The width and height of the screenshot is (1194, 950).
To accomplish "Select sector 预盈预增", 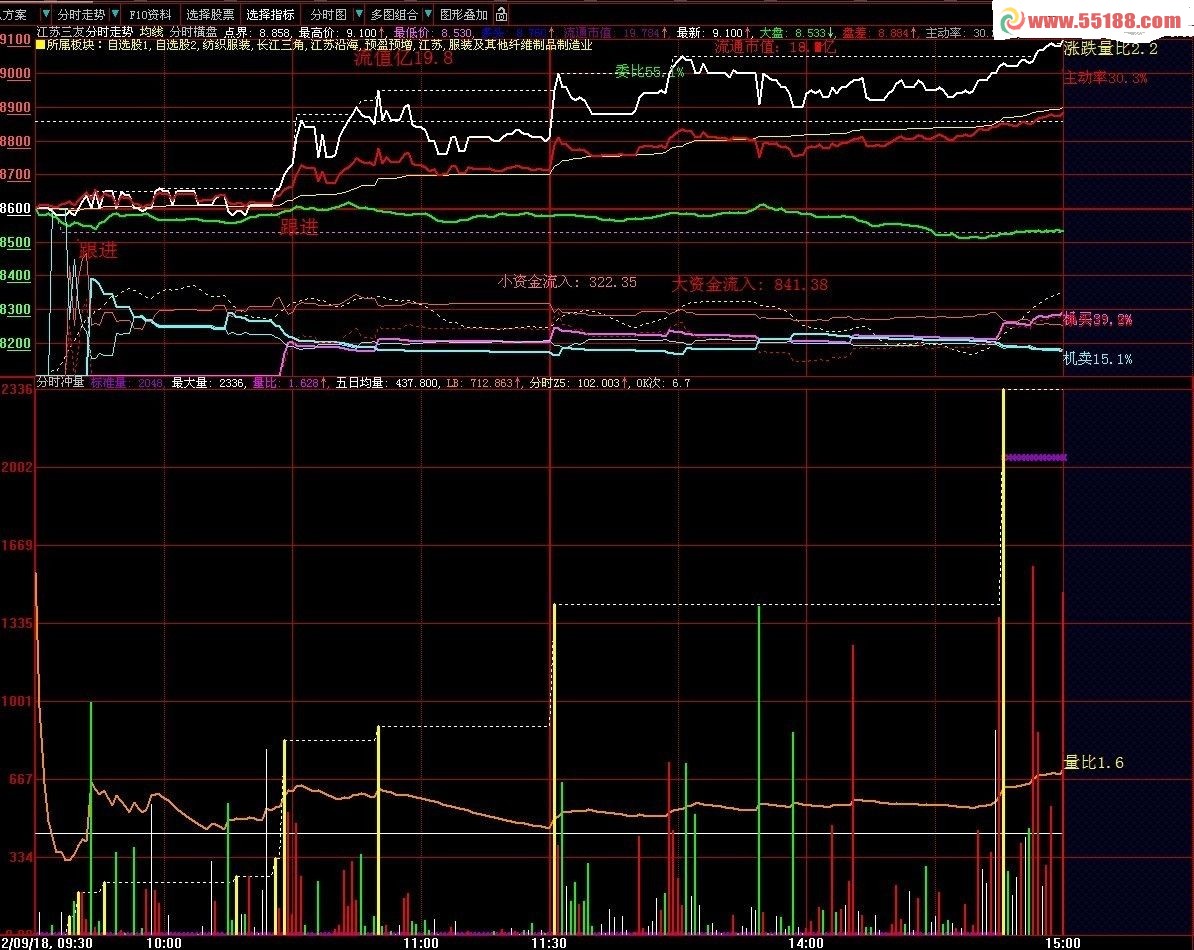I will [388, 45].
